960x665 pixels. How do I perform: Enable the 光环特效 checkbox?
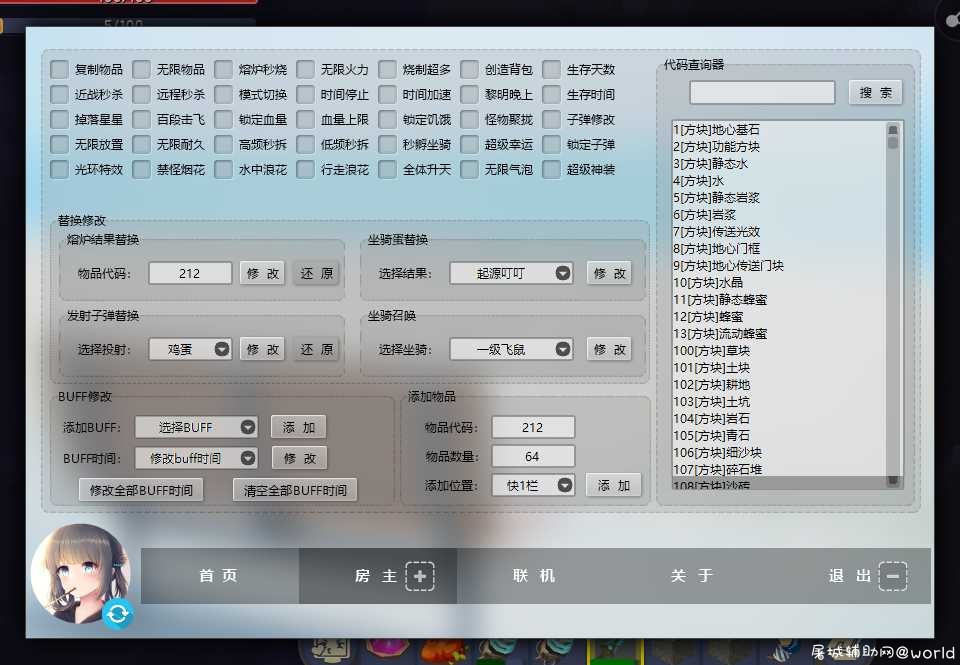coord(59,169)
